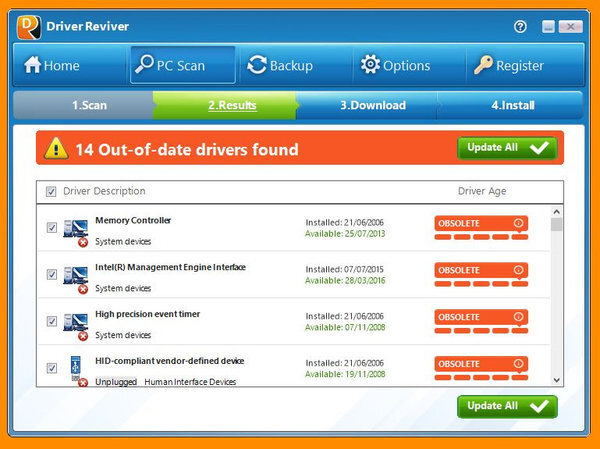600x449 pixels.
Task: Click the Human Interface Devices category text
Action: [190, 382]
